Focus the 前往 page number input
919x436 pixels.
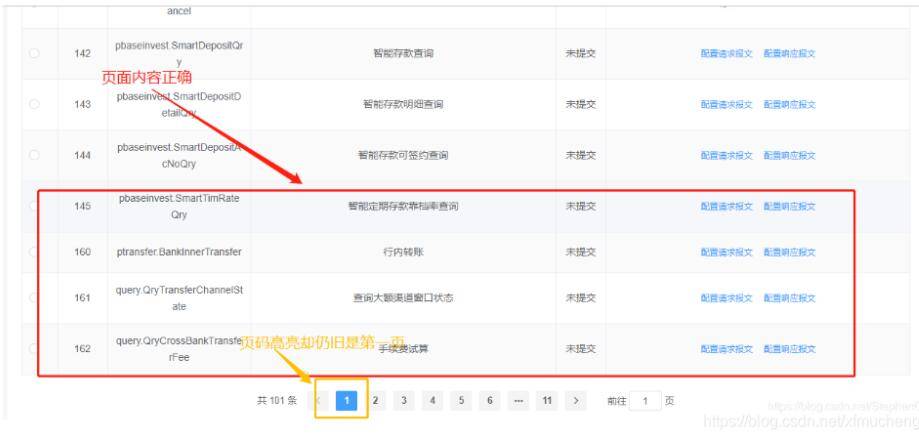pyautogui.click(x=645, y=401)
